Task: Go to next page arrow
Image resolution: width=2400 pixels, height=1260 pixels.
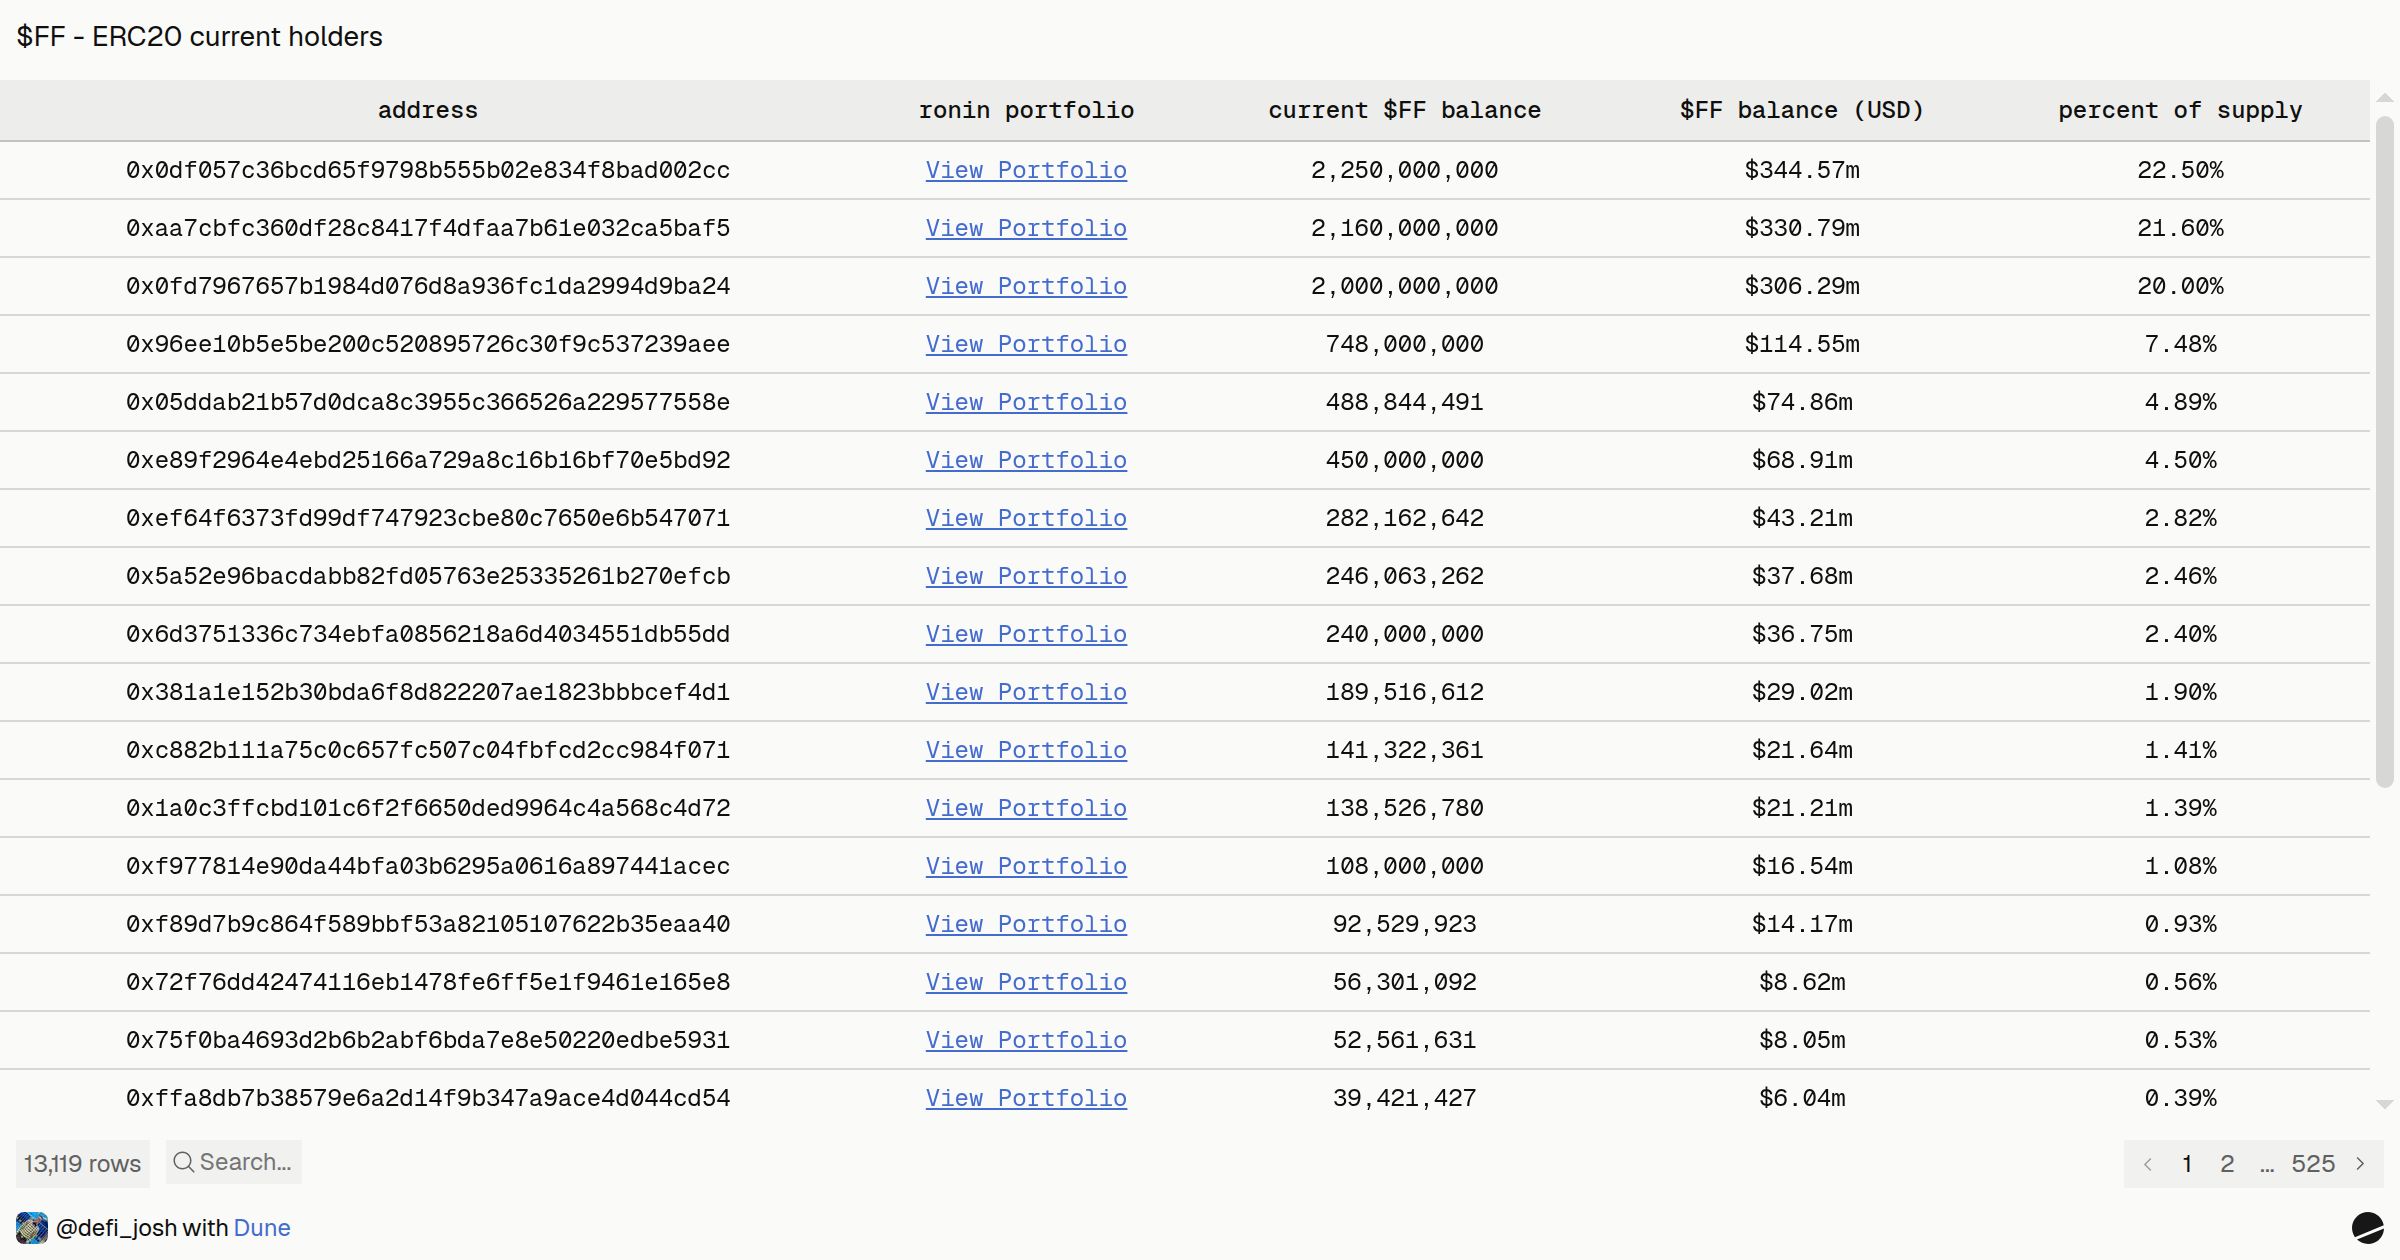Action: (x=2361, y=1164)
